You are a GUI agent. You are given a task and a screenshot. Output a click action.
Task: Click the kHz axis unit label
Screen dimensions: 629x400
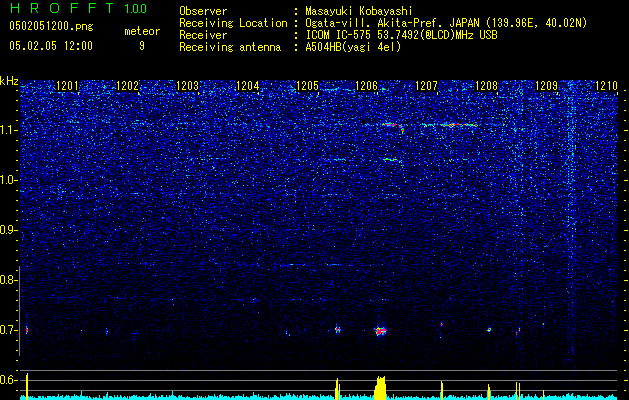click(9, 81)
